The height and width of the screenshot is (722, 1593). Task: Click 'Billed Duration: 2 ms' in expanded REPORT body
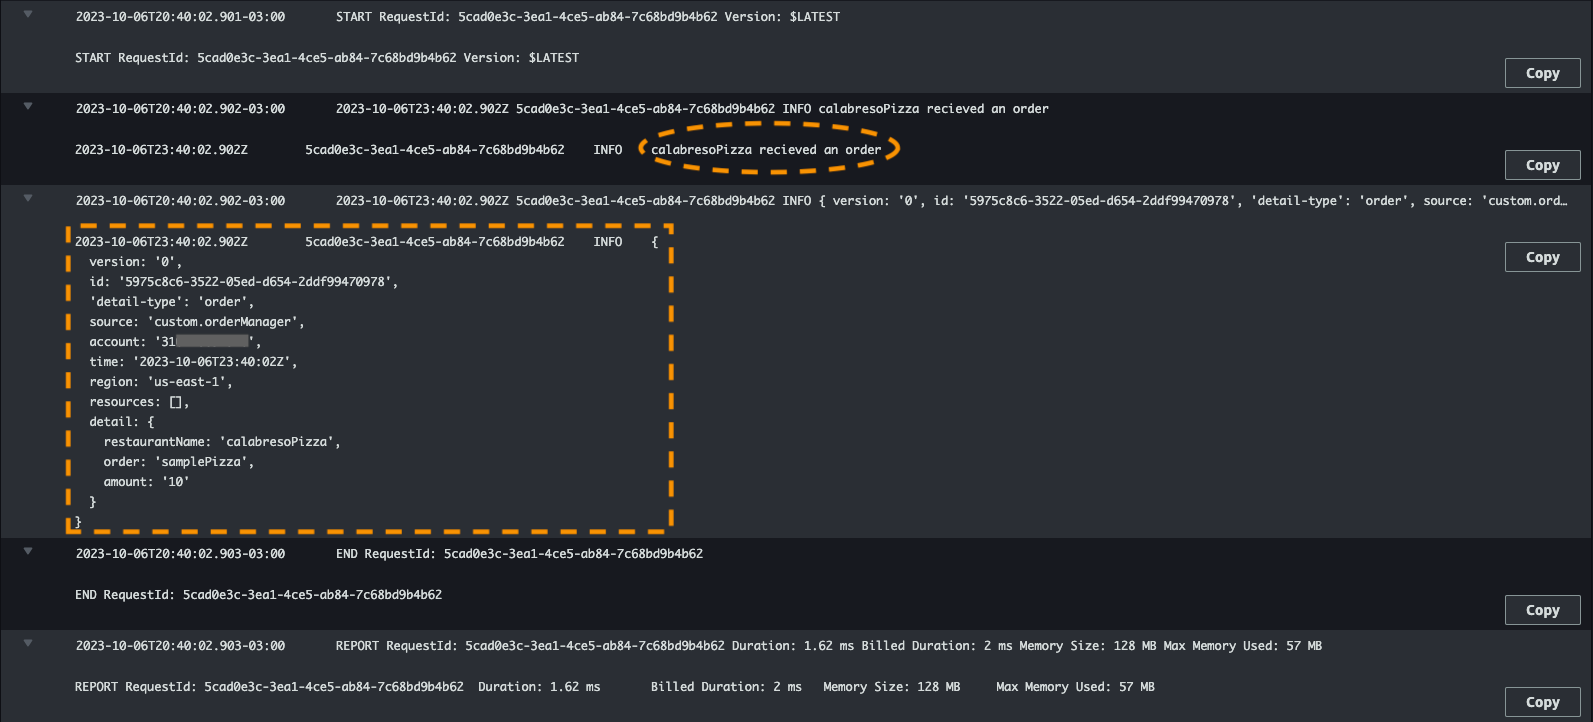[x=726, y=687]
